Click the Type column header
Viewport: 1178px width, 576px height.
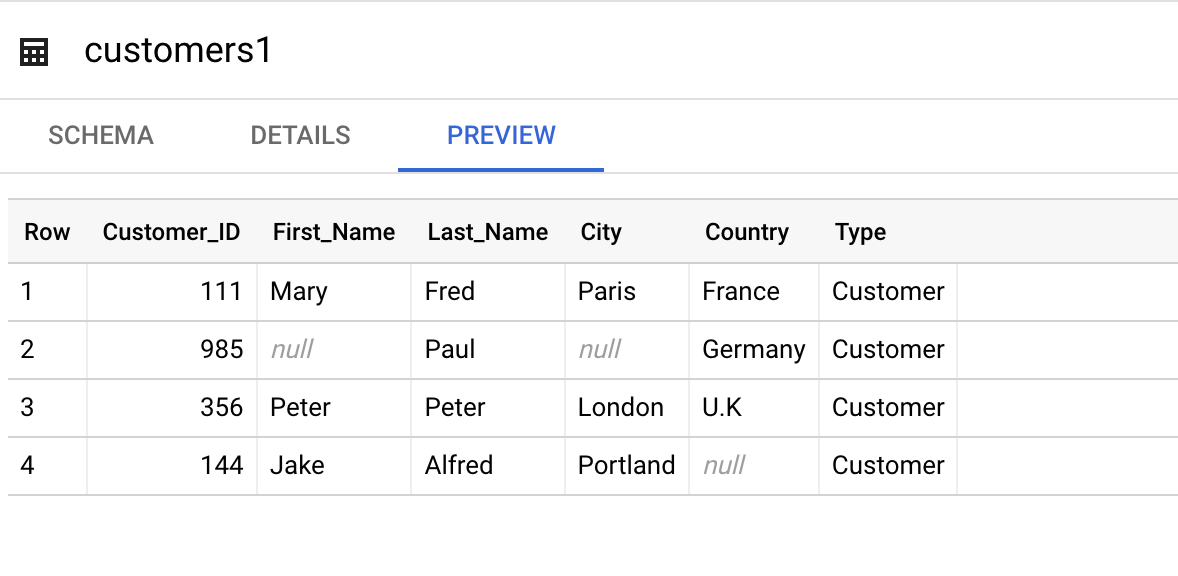(x=859, y=232)
